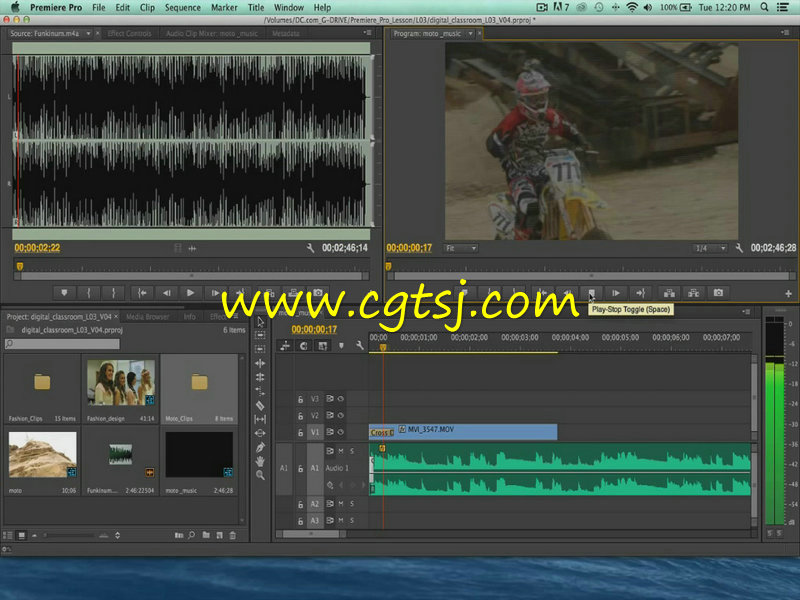Open the 1/4 playback resolution dropdown

[710, 248]
